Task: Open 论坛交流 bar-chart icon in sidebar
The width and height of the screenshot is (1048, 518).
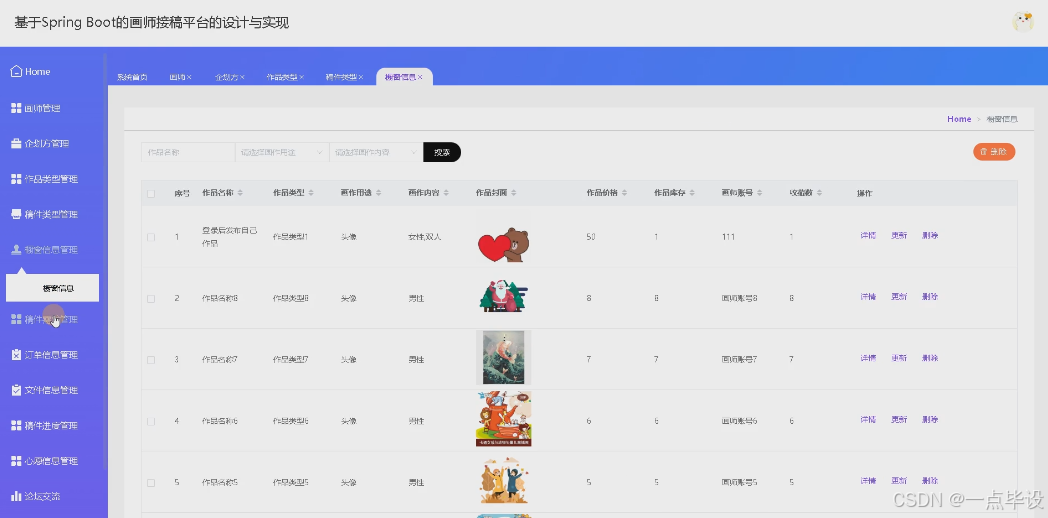Action: [16, 496]
